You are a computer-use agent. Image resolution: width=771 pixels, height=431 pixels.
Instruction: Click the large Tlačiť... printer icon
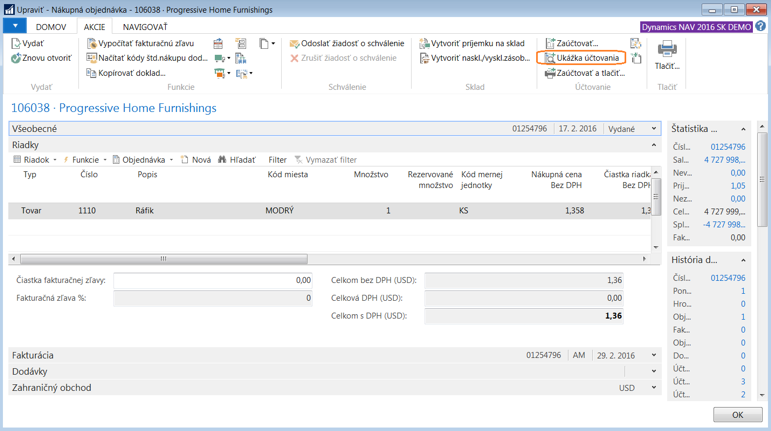tap(667, 49)
